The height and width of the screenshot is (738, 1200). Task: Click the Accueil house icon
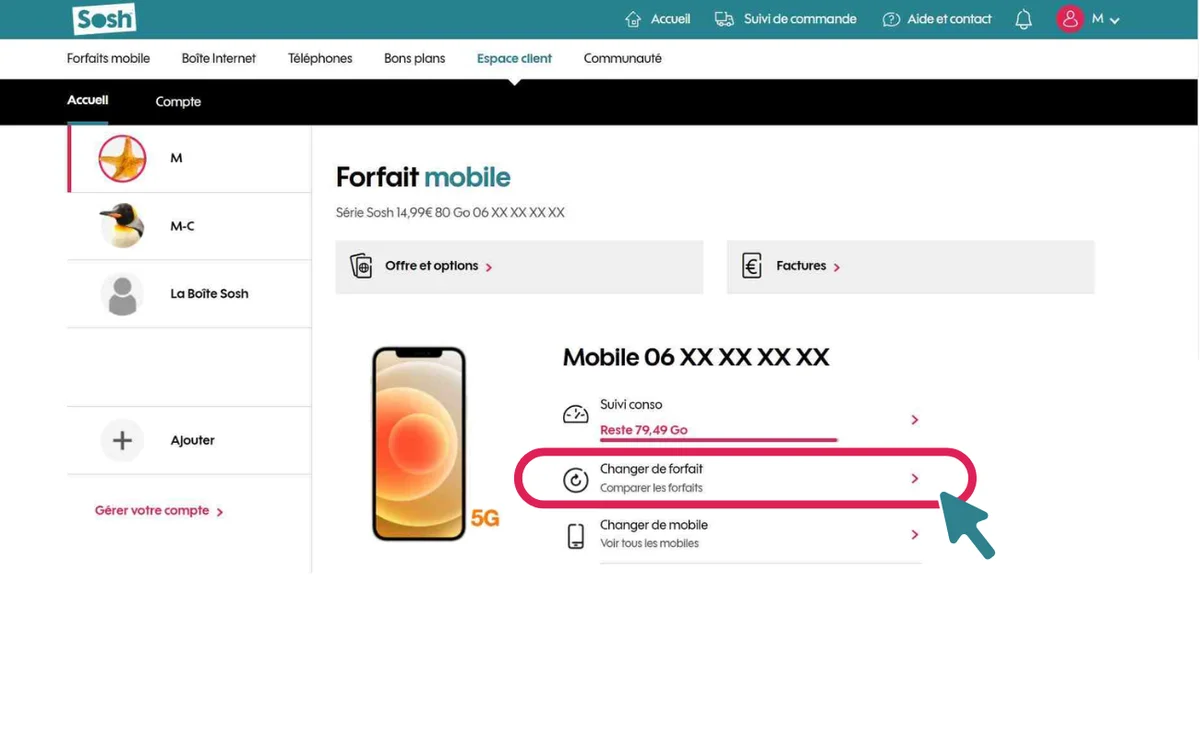[633, 19]
